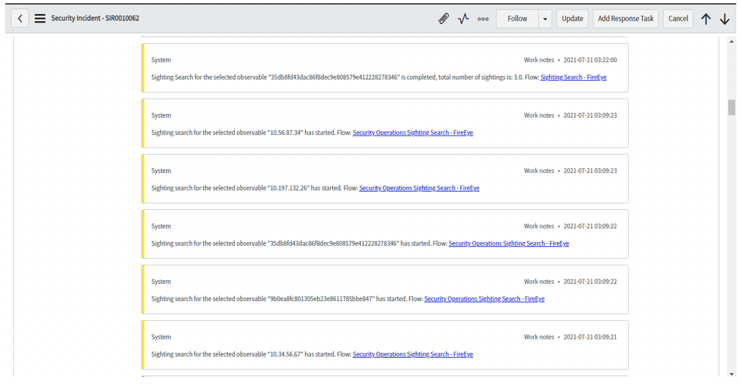This screenshot has width=741, height=386.
Task: Cancel the security incident form
Action: 678,18
